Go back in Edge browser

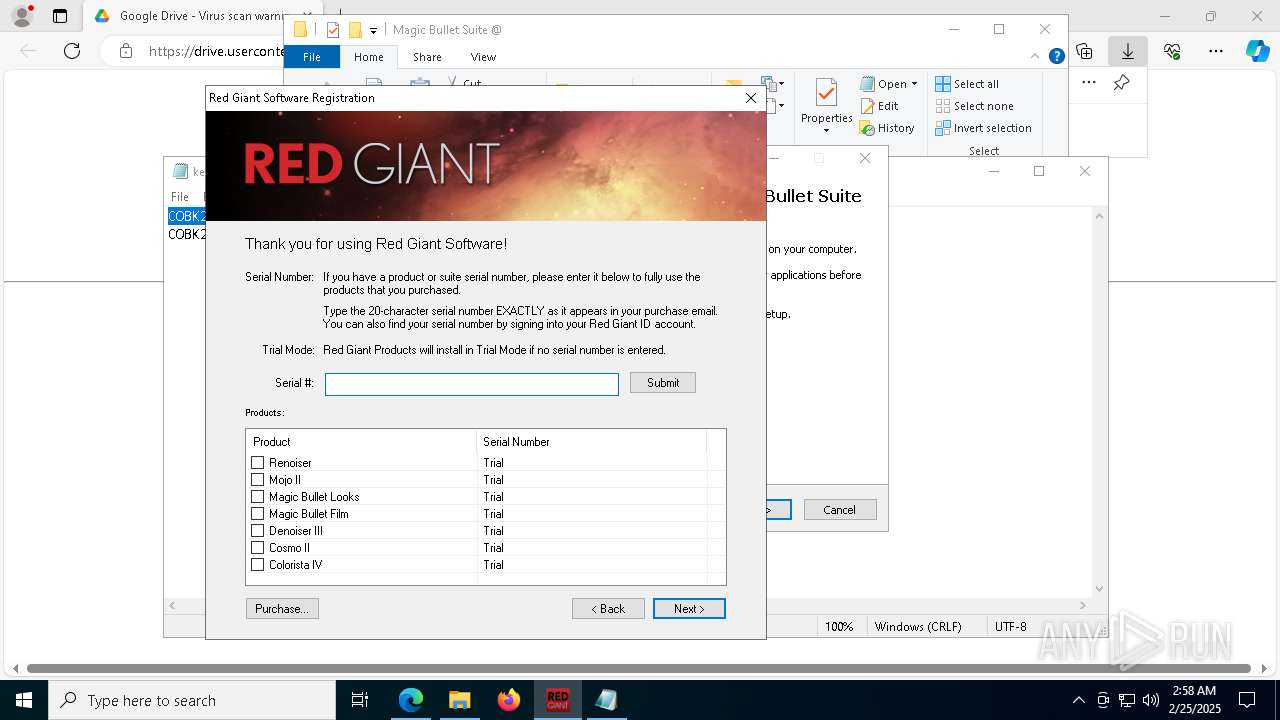(28, 51)
